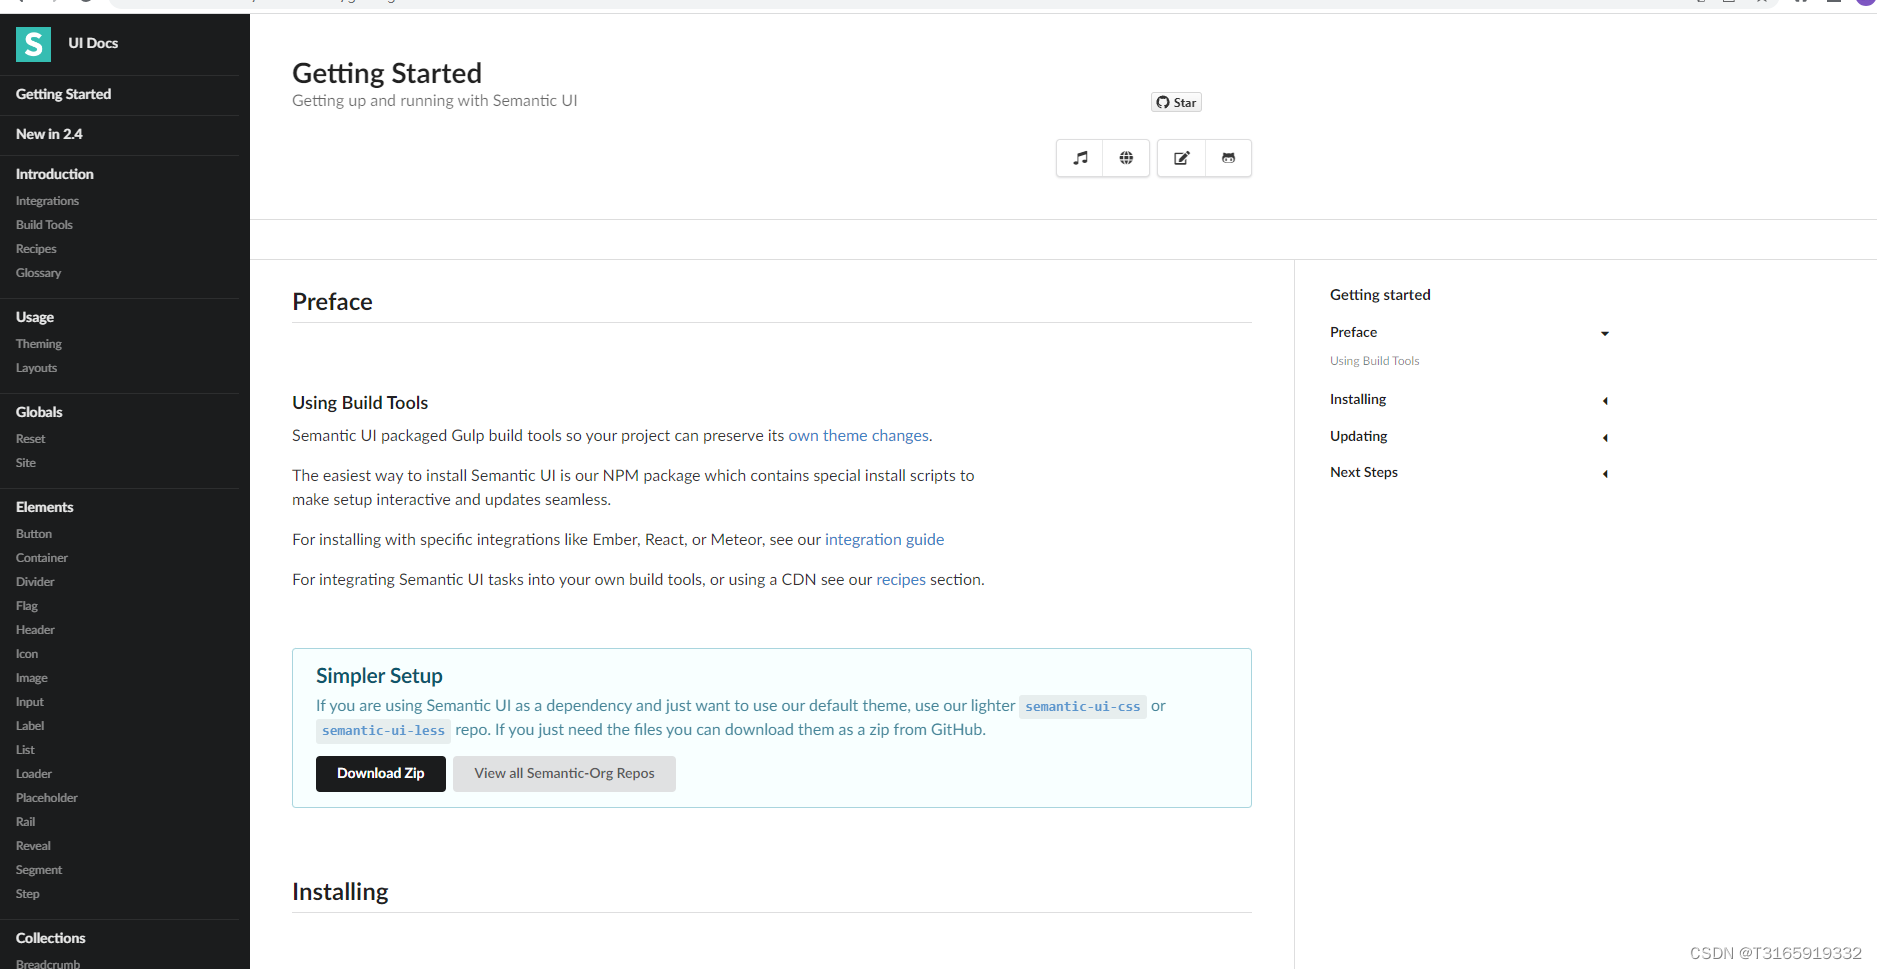Open the Placeholder element docs
The image size is (1877, 969).
(47, 798)
